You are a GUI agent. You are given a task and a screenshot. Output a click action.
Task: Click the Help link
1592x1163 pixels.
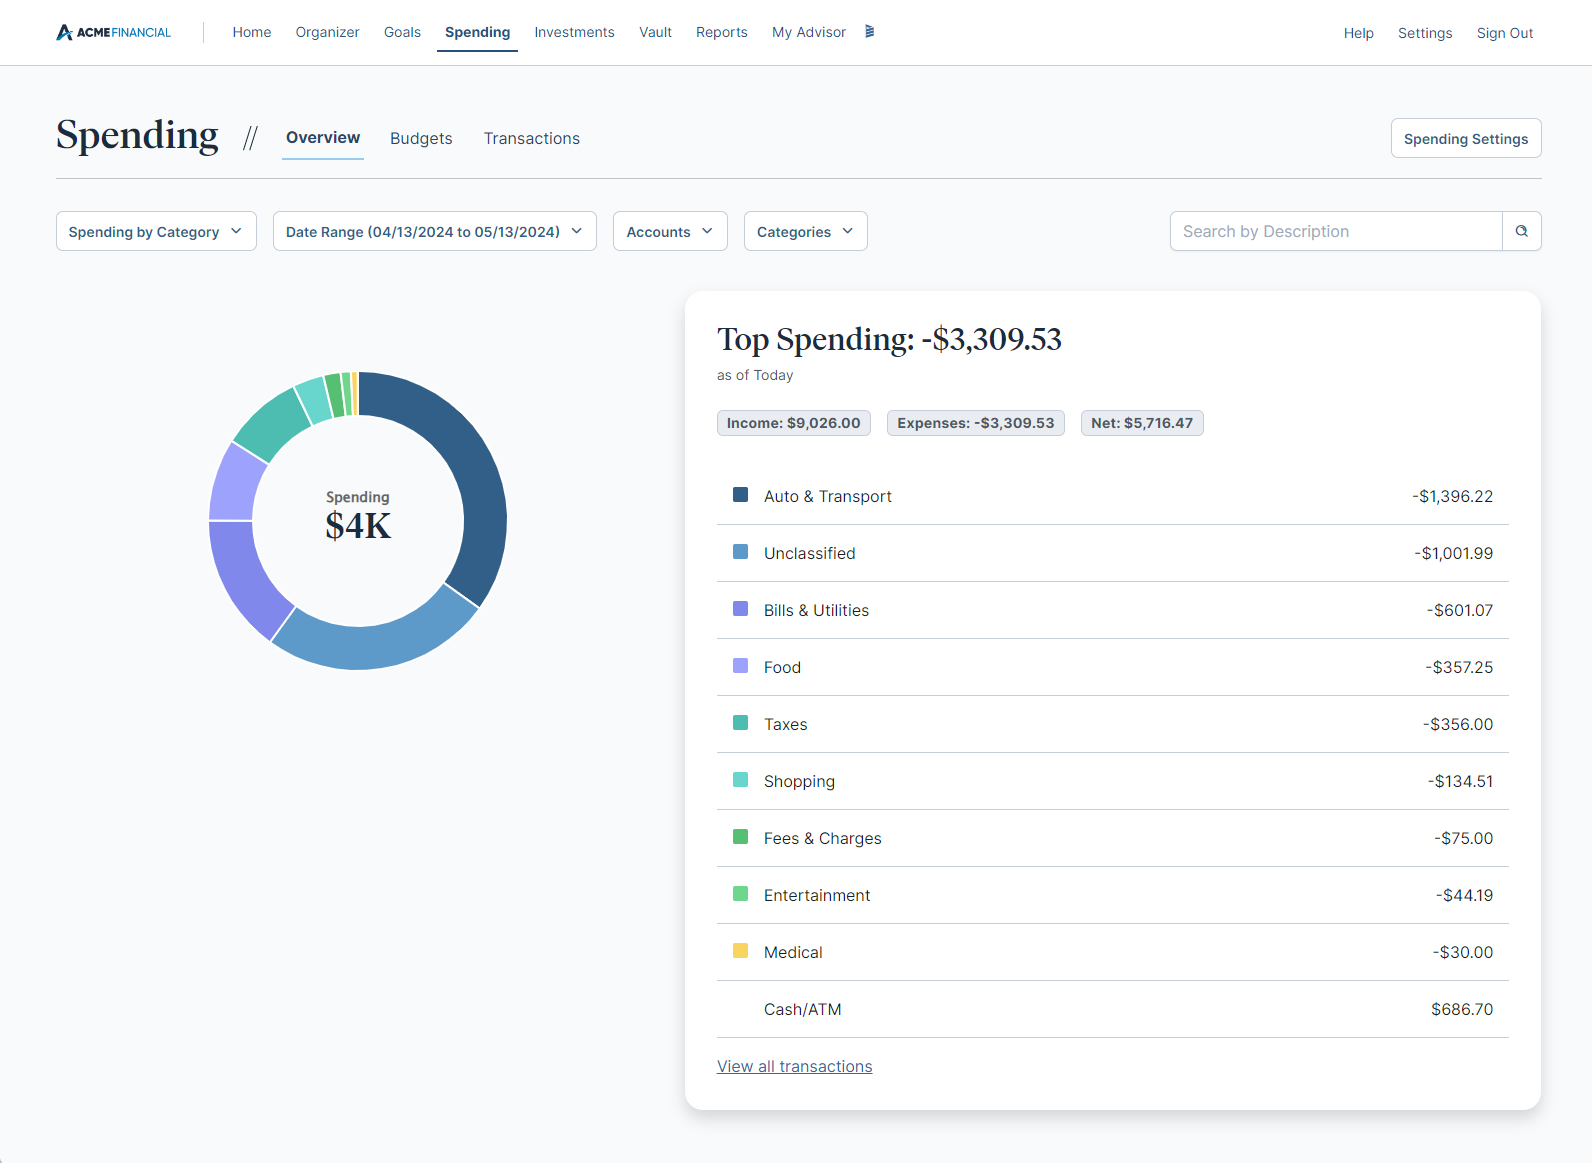coord(1358,33)
